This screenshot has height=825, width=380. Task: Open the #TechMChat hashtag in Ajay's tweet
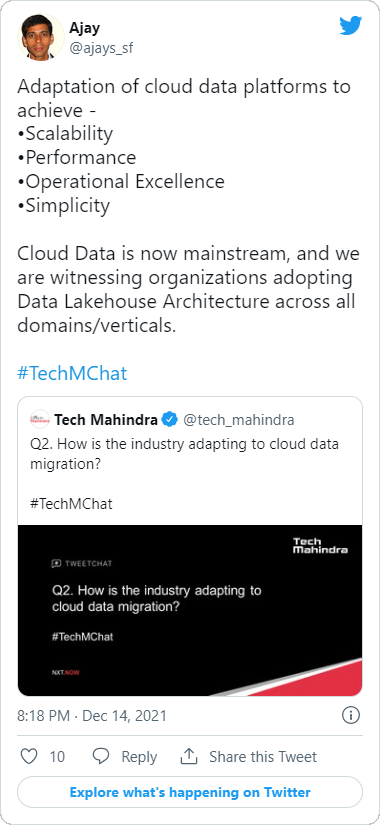(x=72, y=374)
